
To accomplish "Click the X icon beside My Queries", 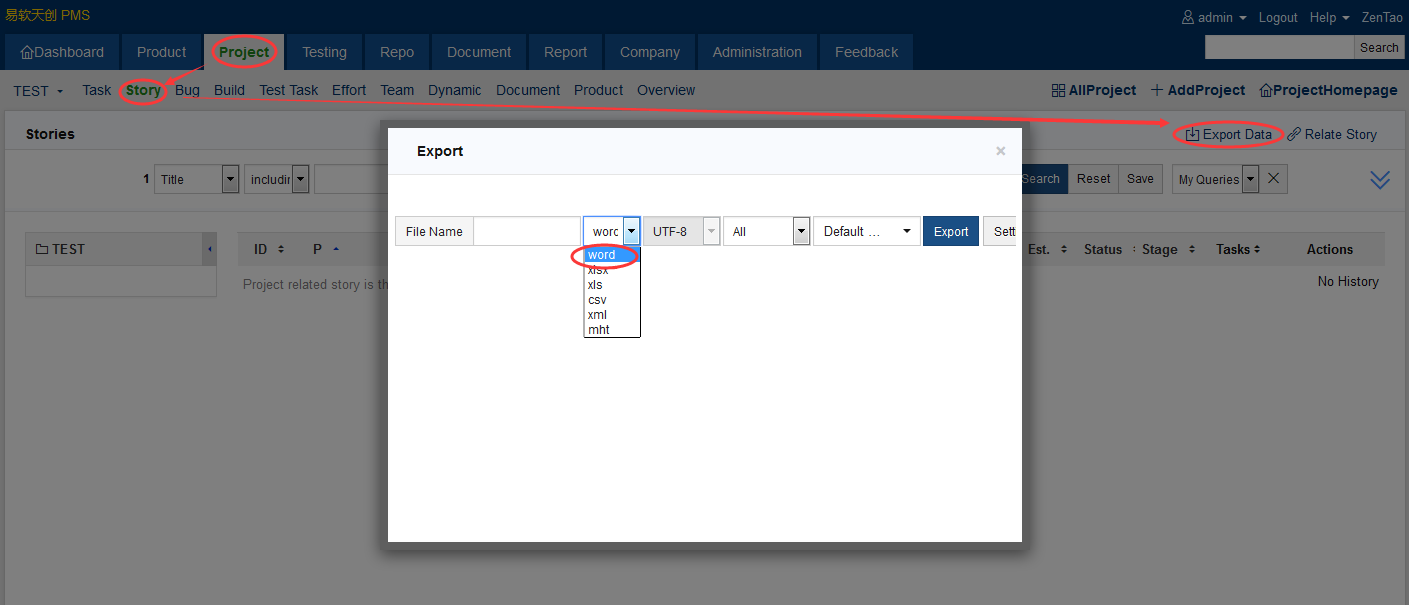I will 1273,179.
